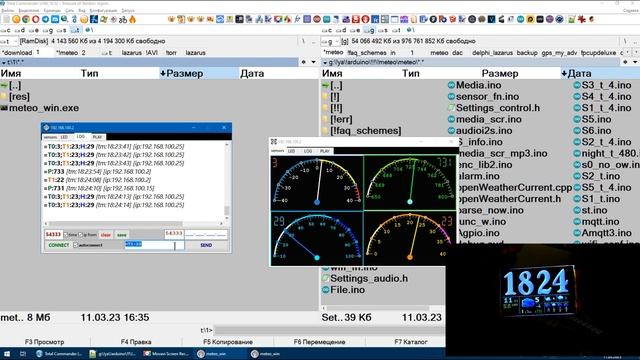Select drive g in left drive bar
The width and height of the screenshot is (640, 360).
pos(47,30)
